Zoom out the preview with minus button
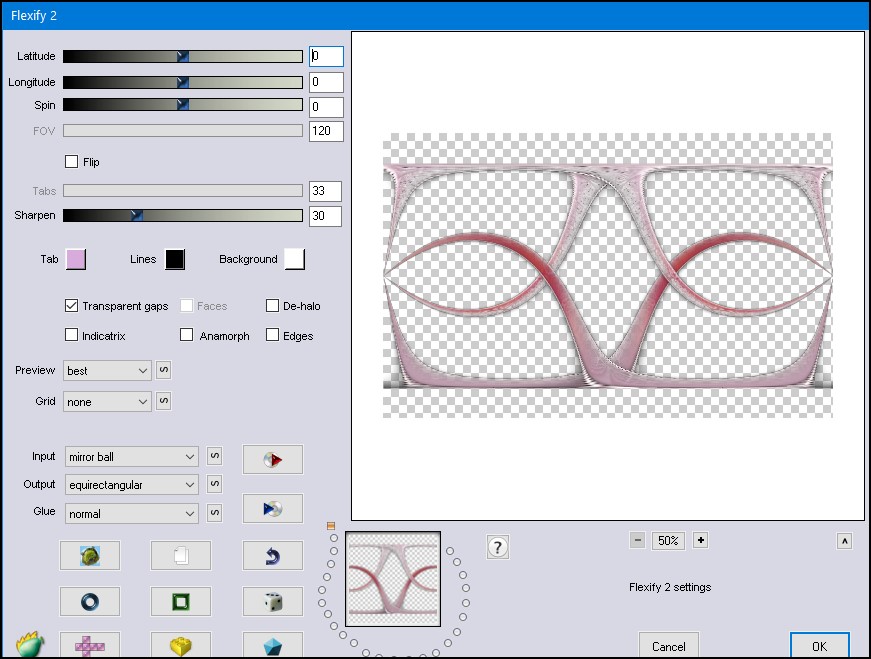Viewport: 871px width, 659px height. (x=638, y=540)
